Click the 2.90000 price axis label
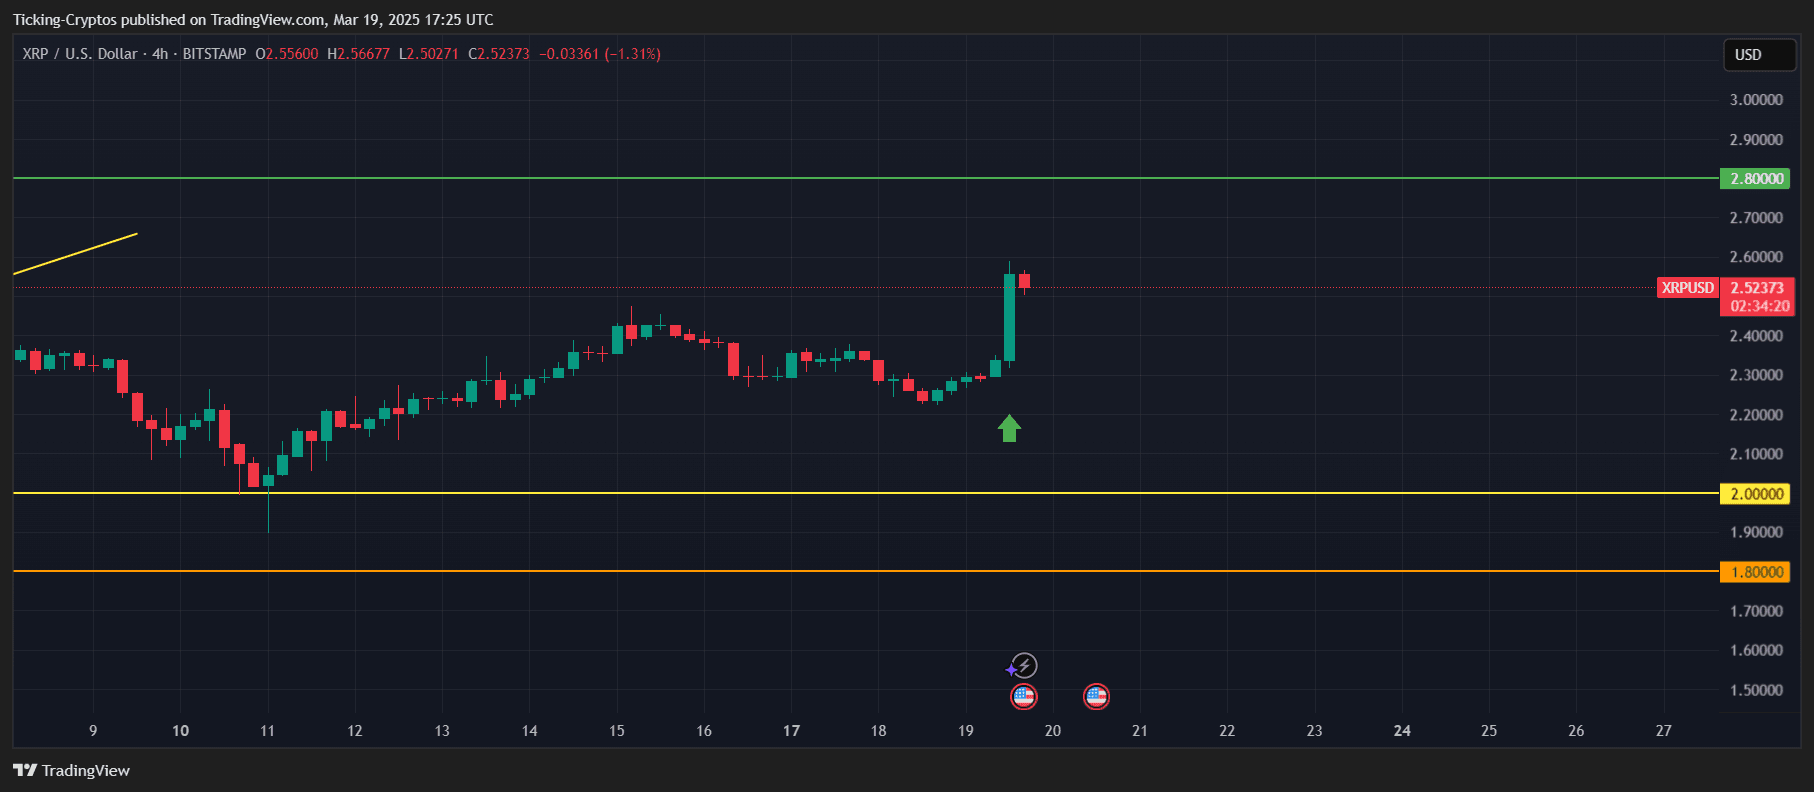1814x792 pixels. tap(1756, 139)
